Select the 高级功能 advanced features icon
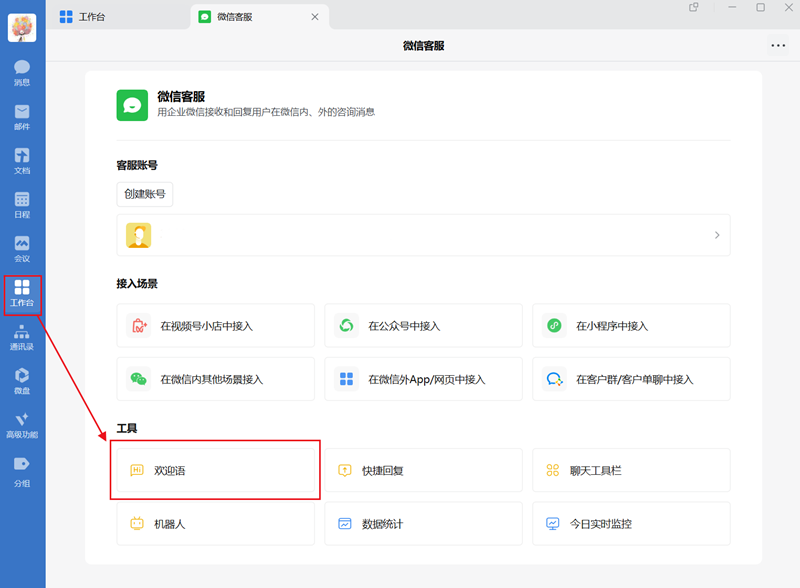 coord(22,426)
